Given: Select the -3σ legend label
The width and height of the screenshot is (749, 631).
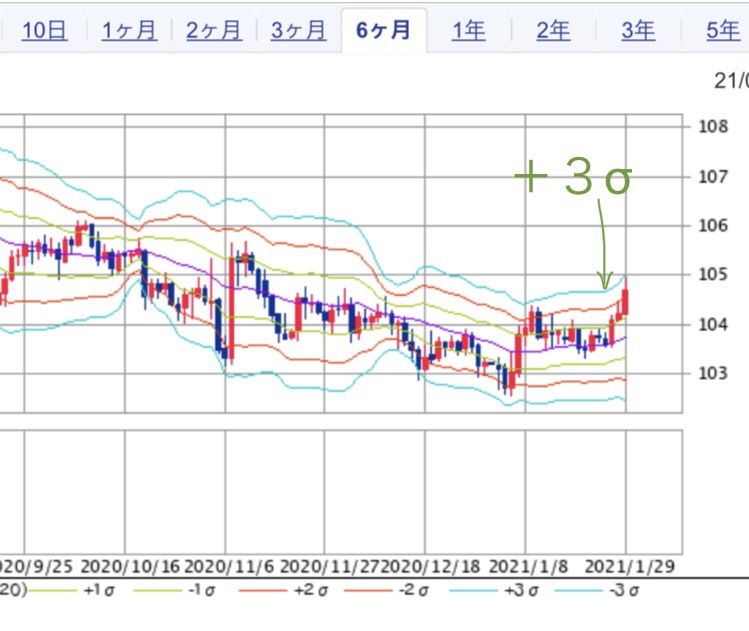Looking at the screenshot, I should click(621, 590).
